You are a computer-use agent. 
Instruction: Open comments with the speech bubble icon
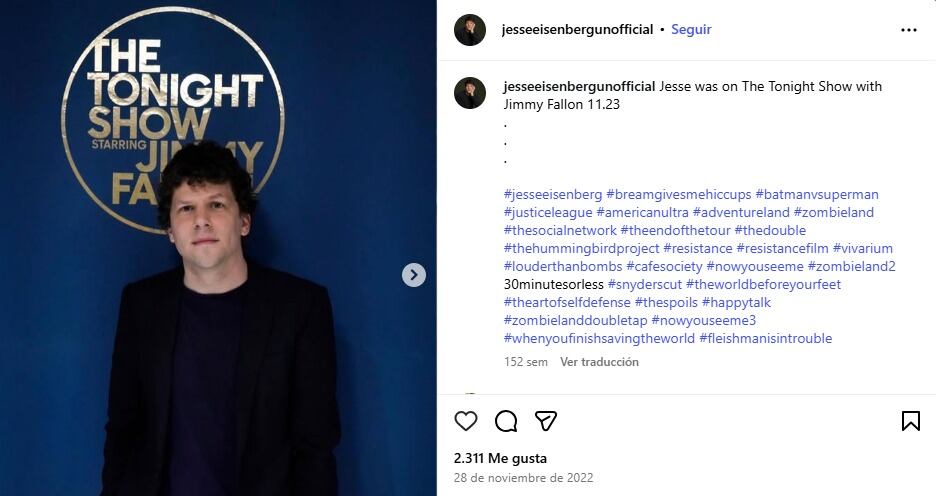coord(506,421)
